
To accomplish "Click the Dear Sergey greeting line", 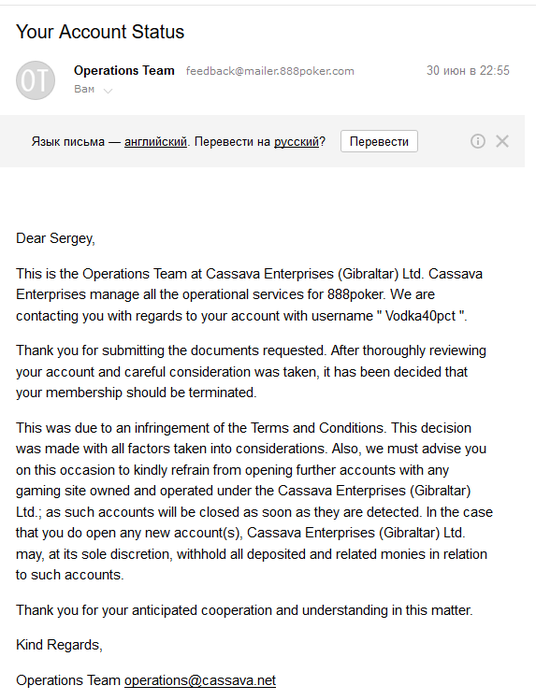I will [55, 238].
